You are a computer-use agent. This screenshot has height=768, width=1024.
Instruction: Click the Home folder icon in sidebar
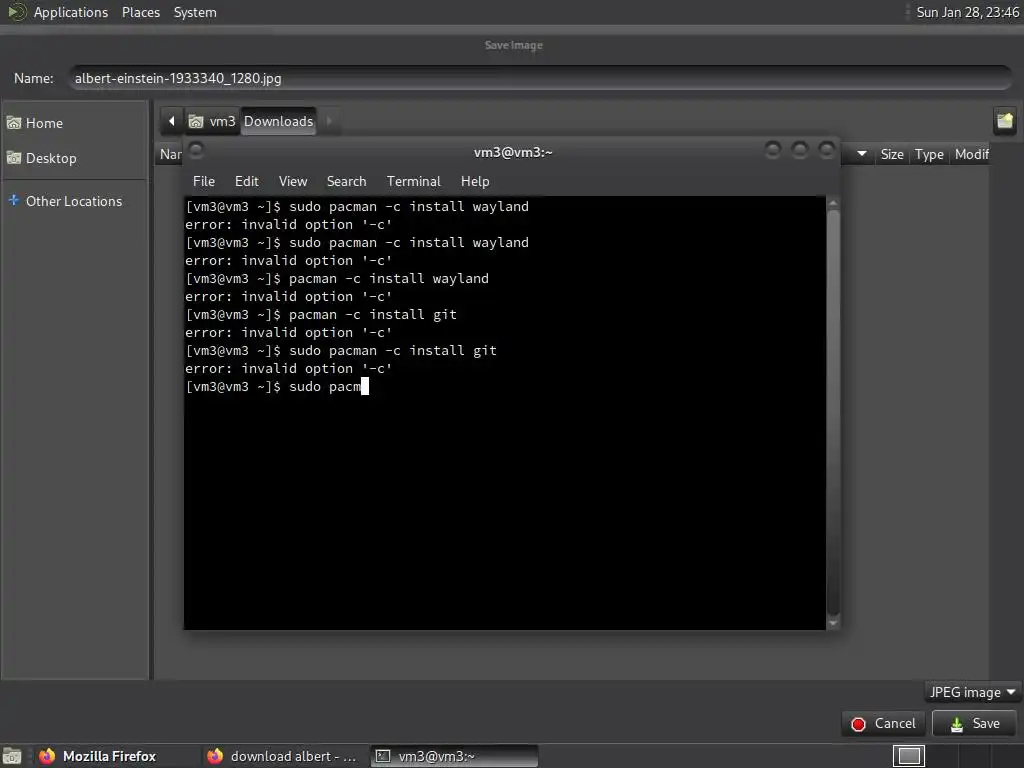coord(14,123)
